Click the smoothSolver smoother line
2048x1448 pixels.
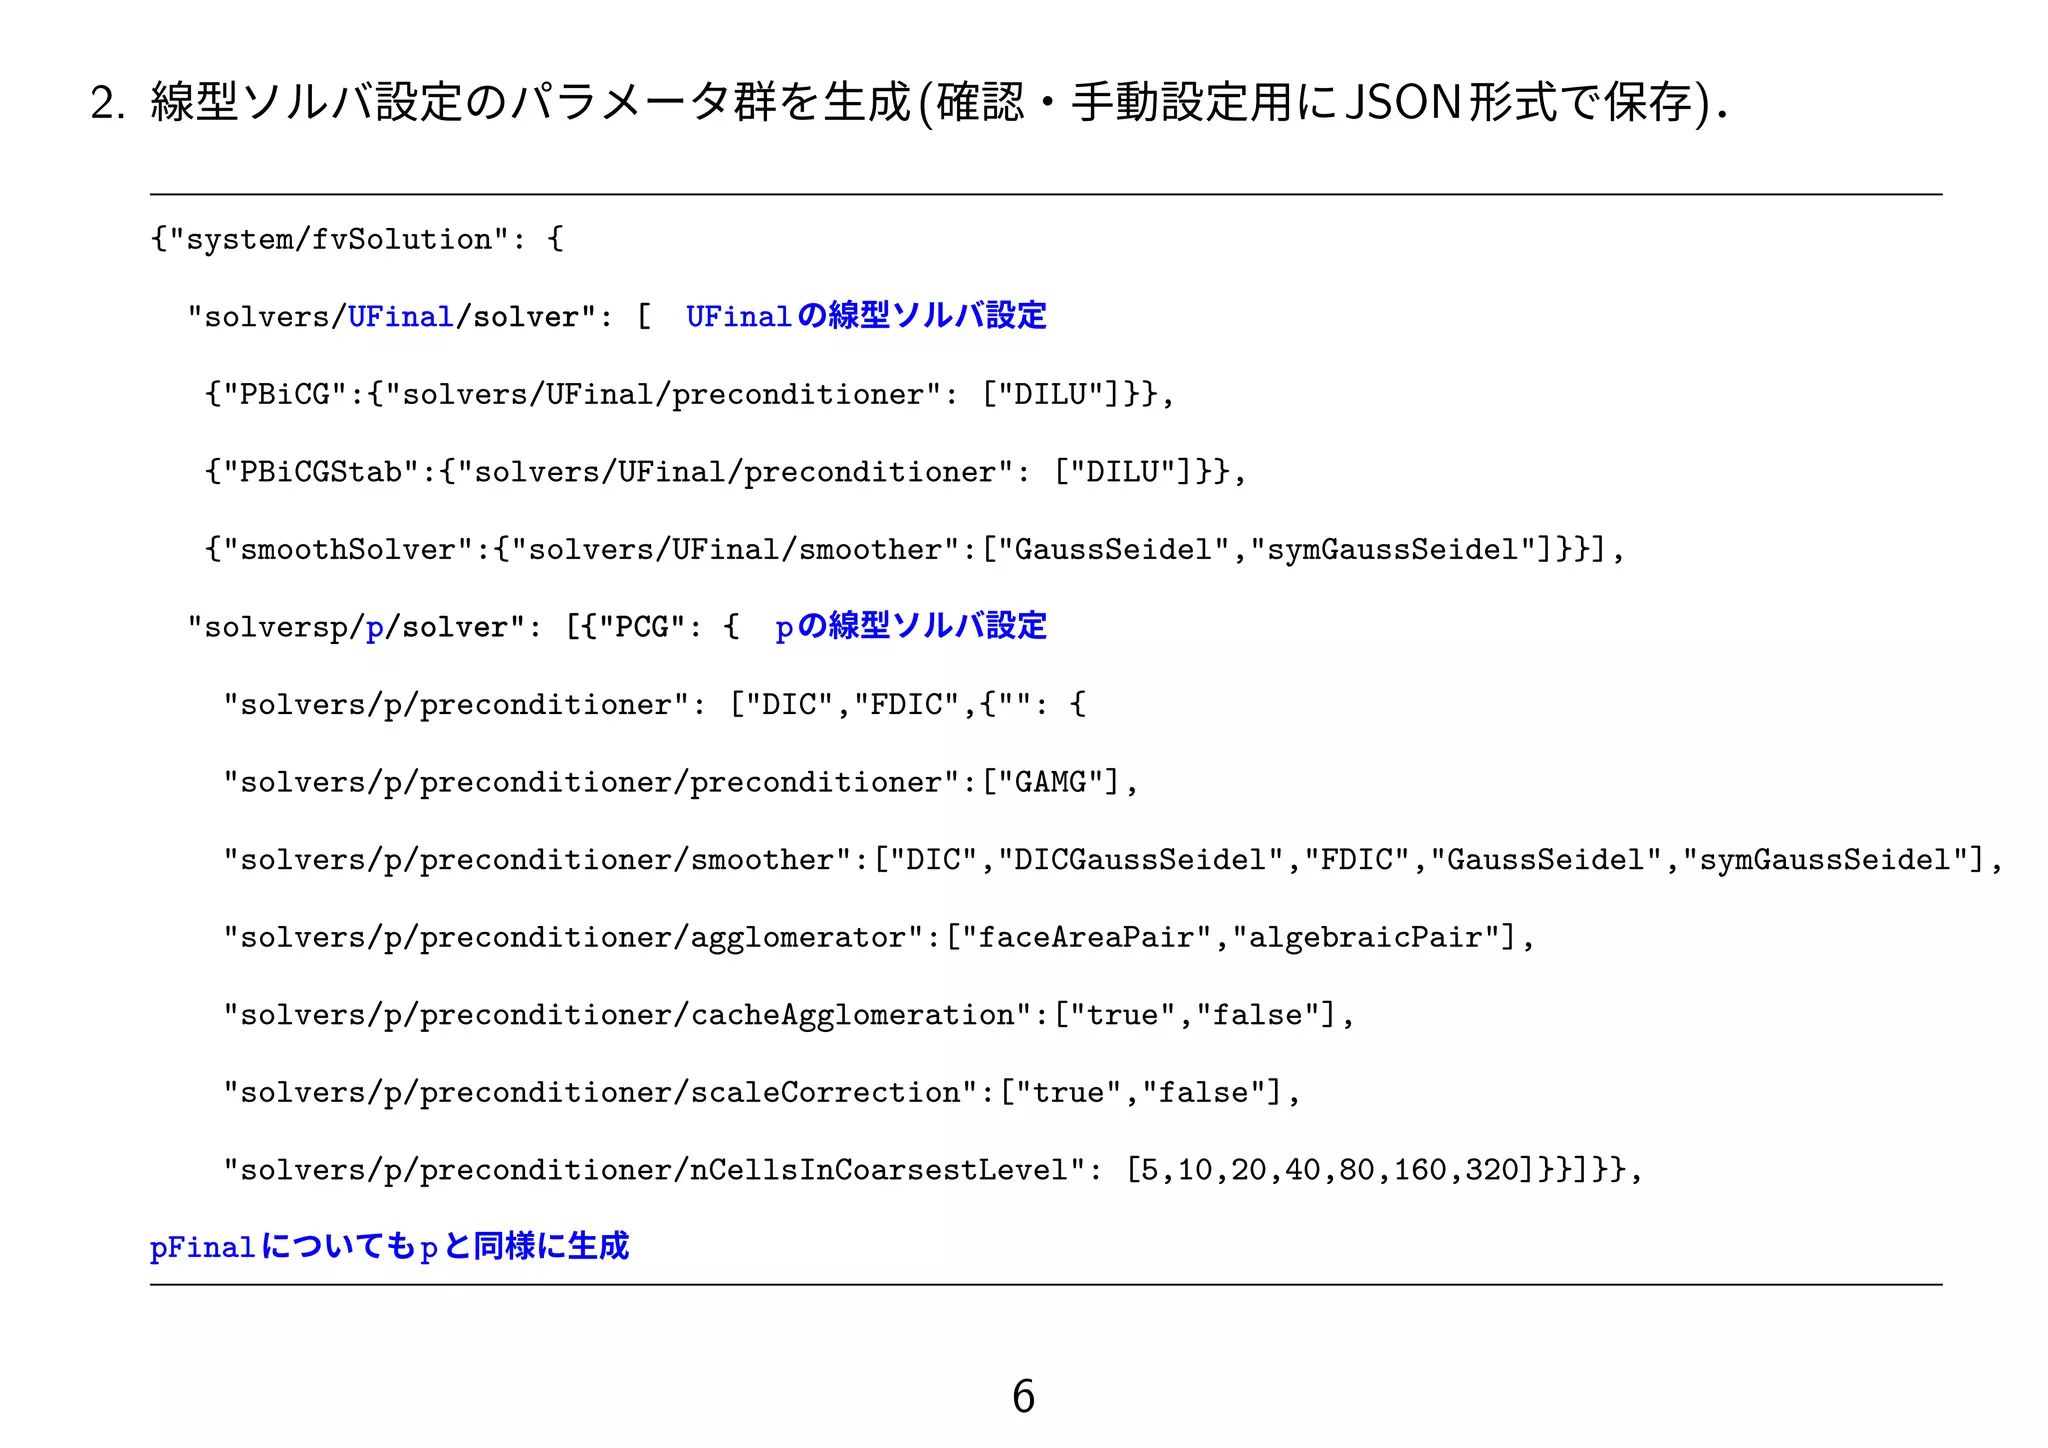(x=915, y=549)
